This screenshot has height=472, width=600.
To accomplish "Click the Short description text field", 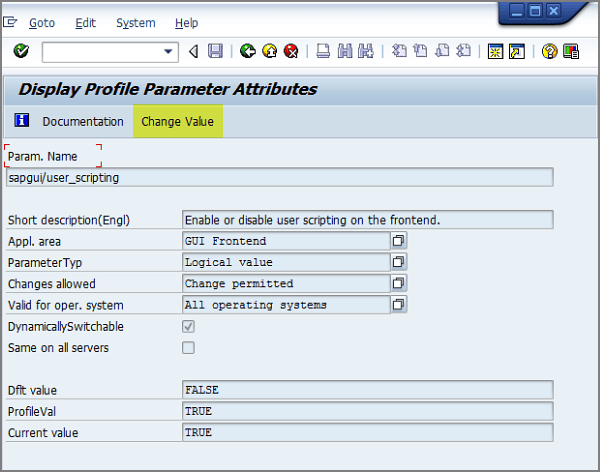I will pos(368,220).
